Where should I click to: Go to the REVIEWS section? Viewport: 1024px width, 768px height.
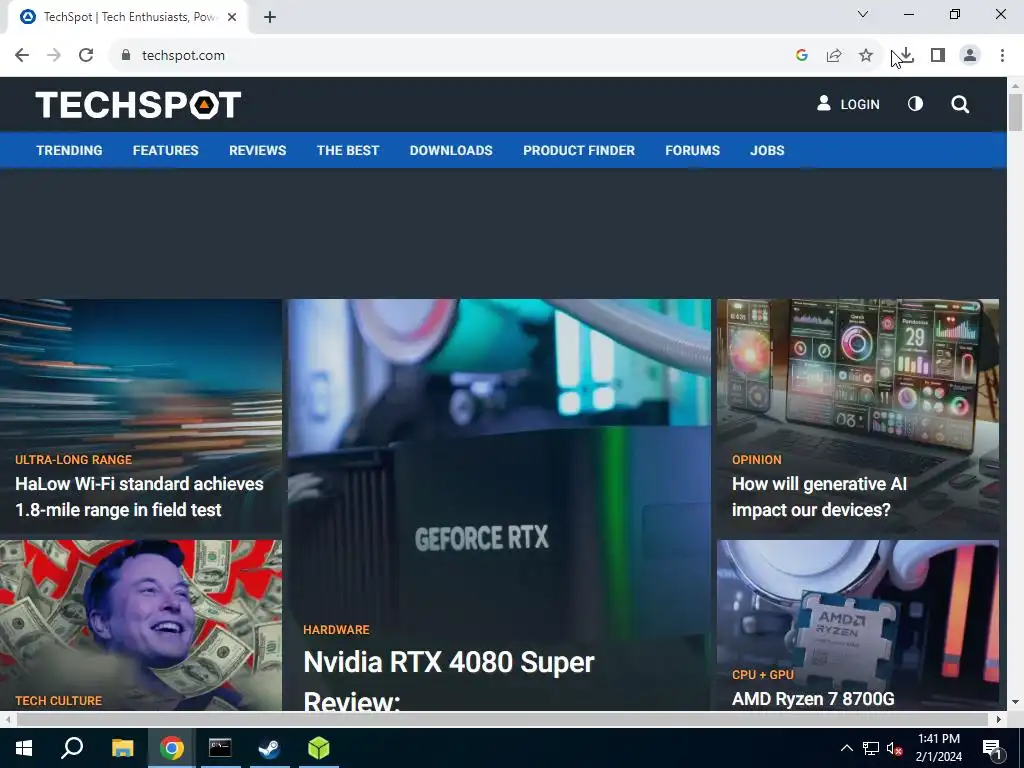point(257,150)
